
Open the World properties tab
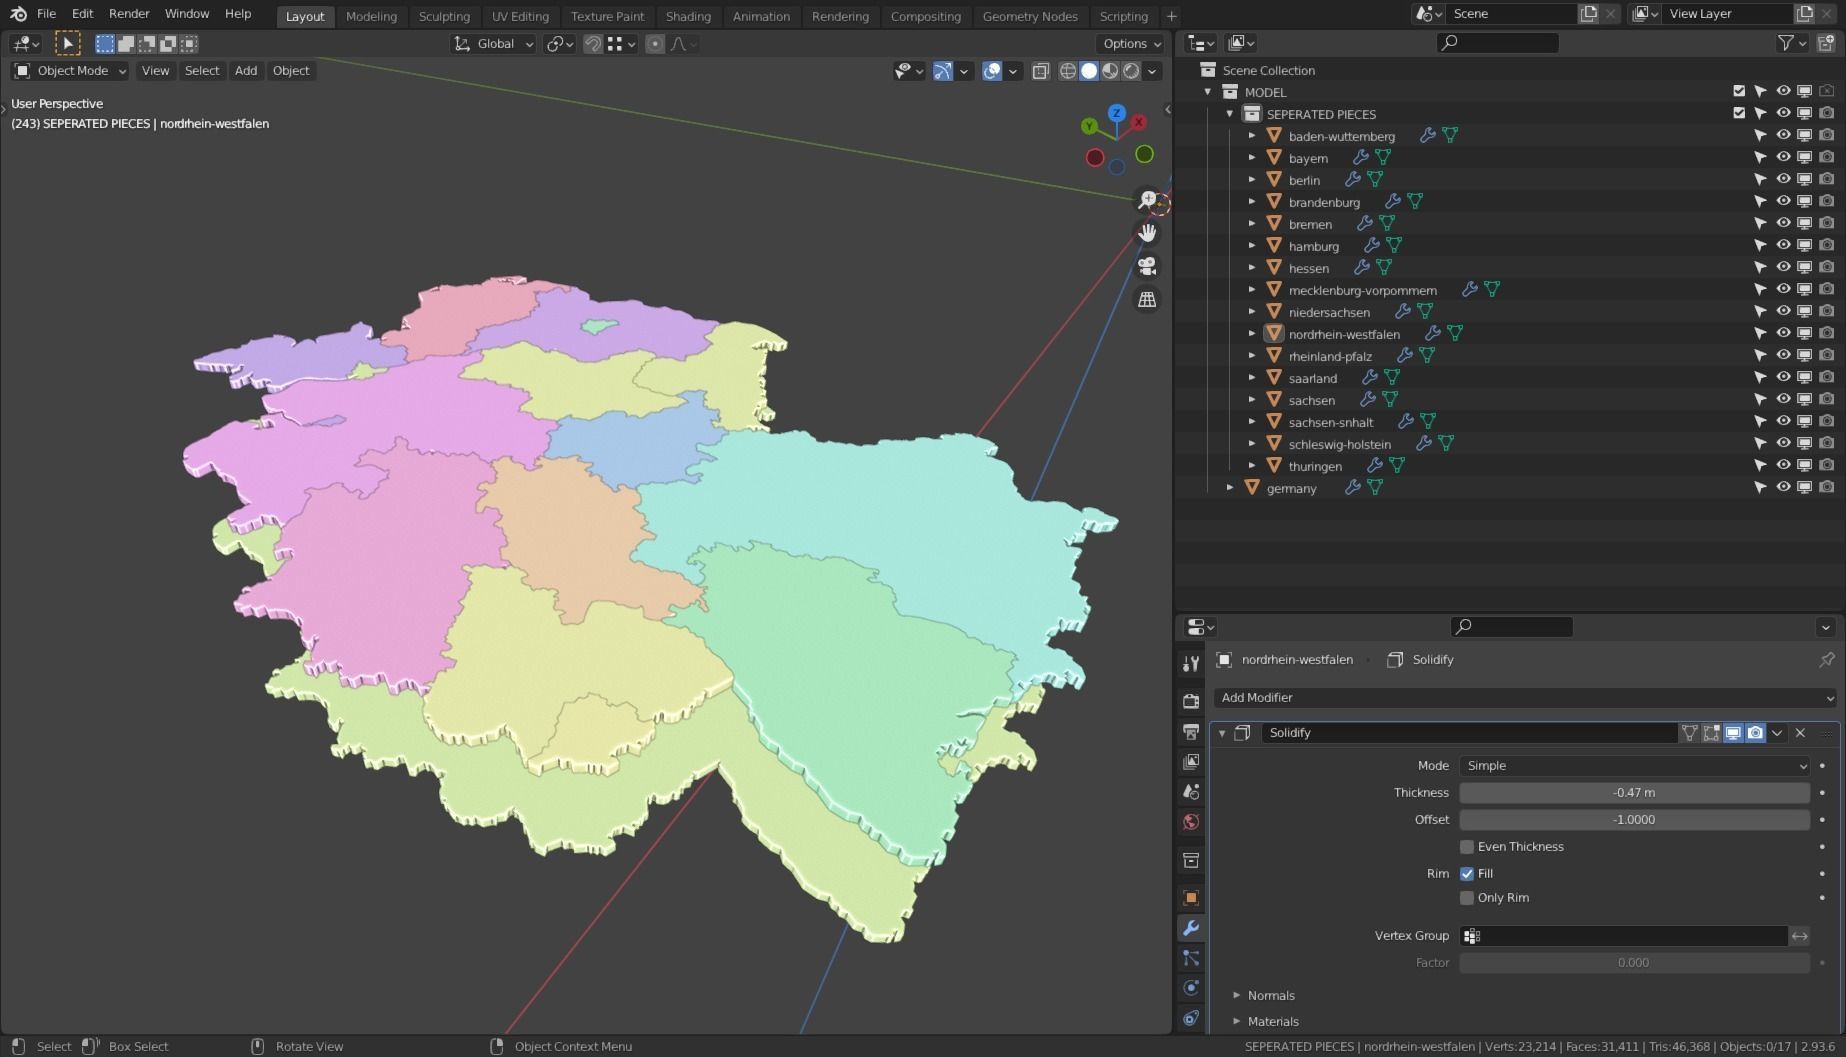coord(1190,822)
